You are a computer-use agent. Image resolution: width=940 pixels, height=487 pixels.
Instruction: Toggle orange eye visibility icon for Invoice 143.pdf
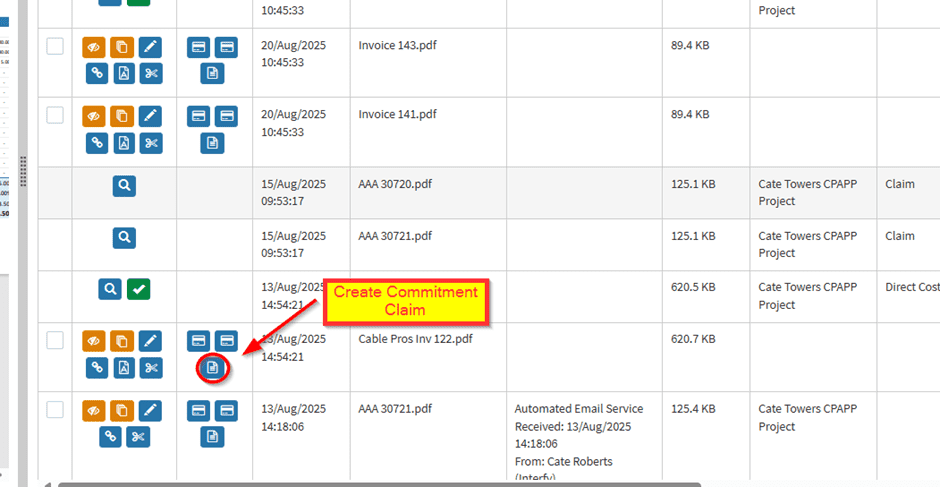coord(95,46)
